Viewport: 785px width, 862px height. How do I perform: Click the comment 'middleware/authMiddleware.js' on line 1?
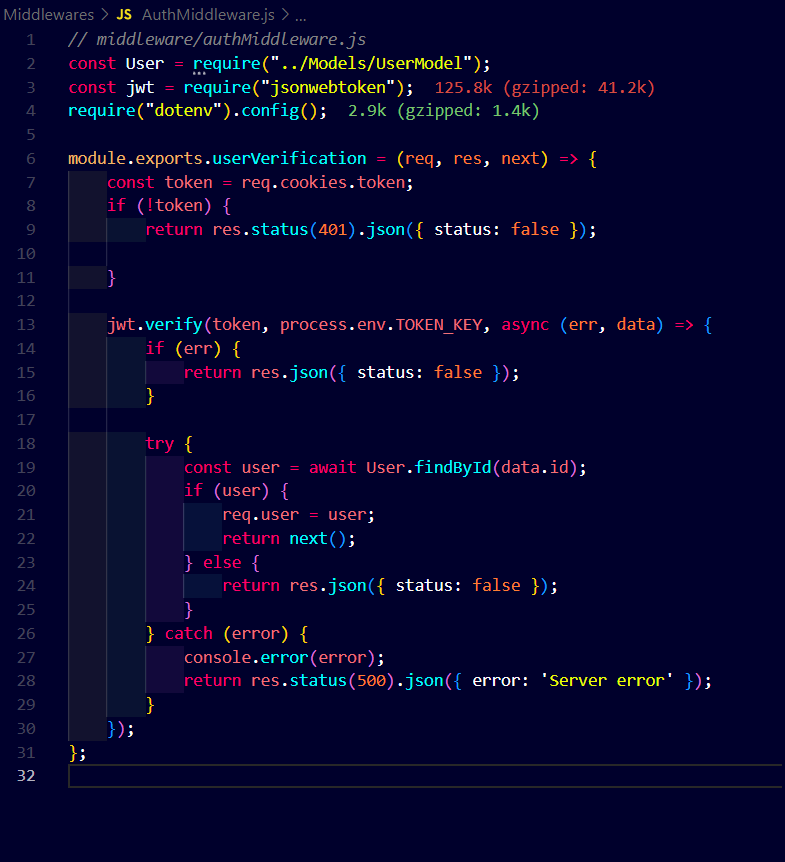pos(231,40)
